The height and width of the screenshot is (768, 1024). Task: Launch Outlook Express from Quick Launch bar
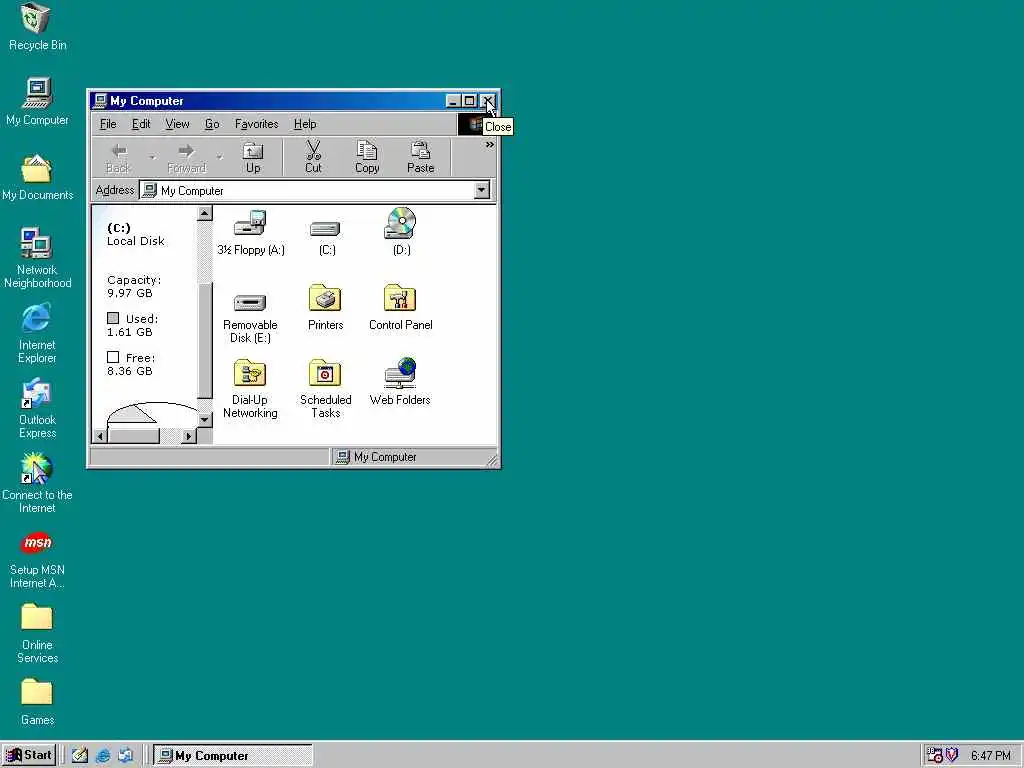click(x=125, y=756)
